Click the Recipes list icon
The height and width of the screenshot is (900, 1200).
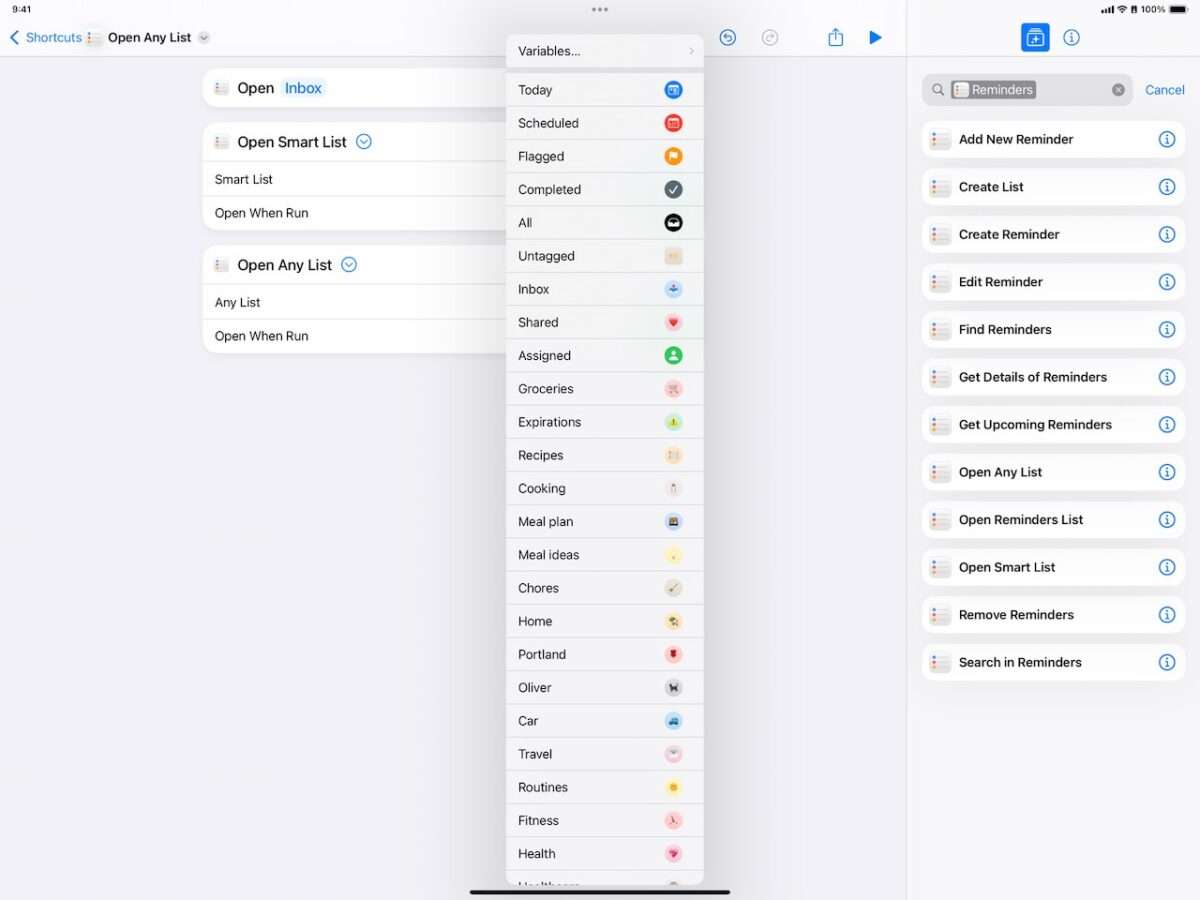click(x=674, y=455)
